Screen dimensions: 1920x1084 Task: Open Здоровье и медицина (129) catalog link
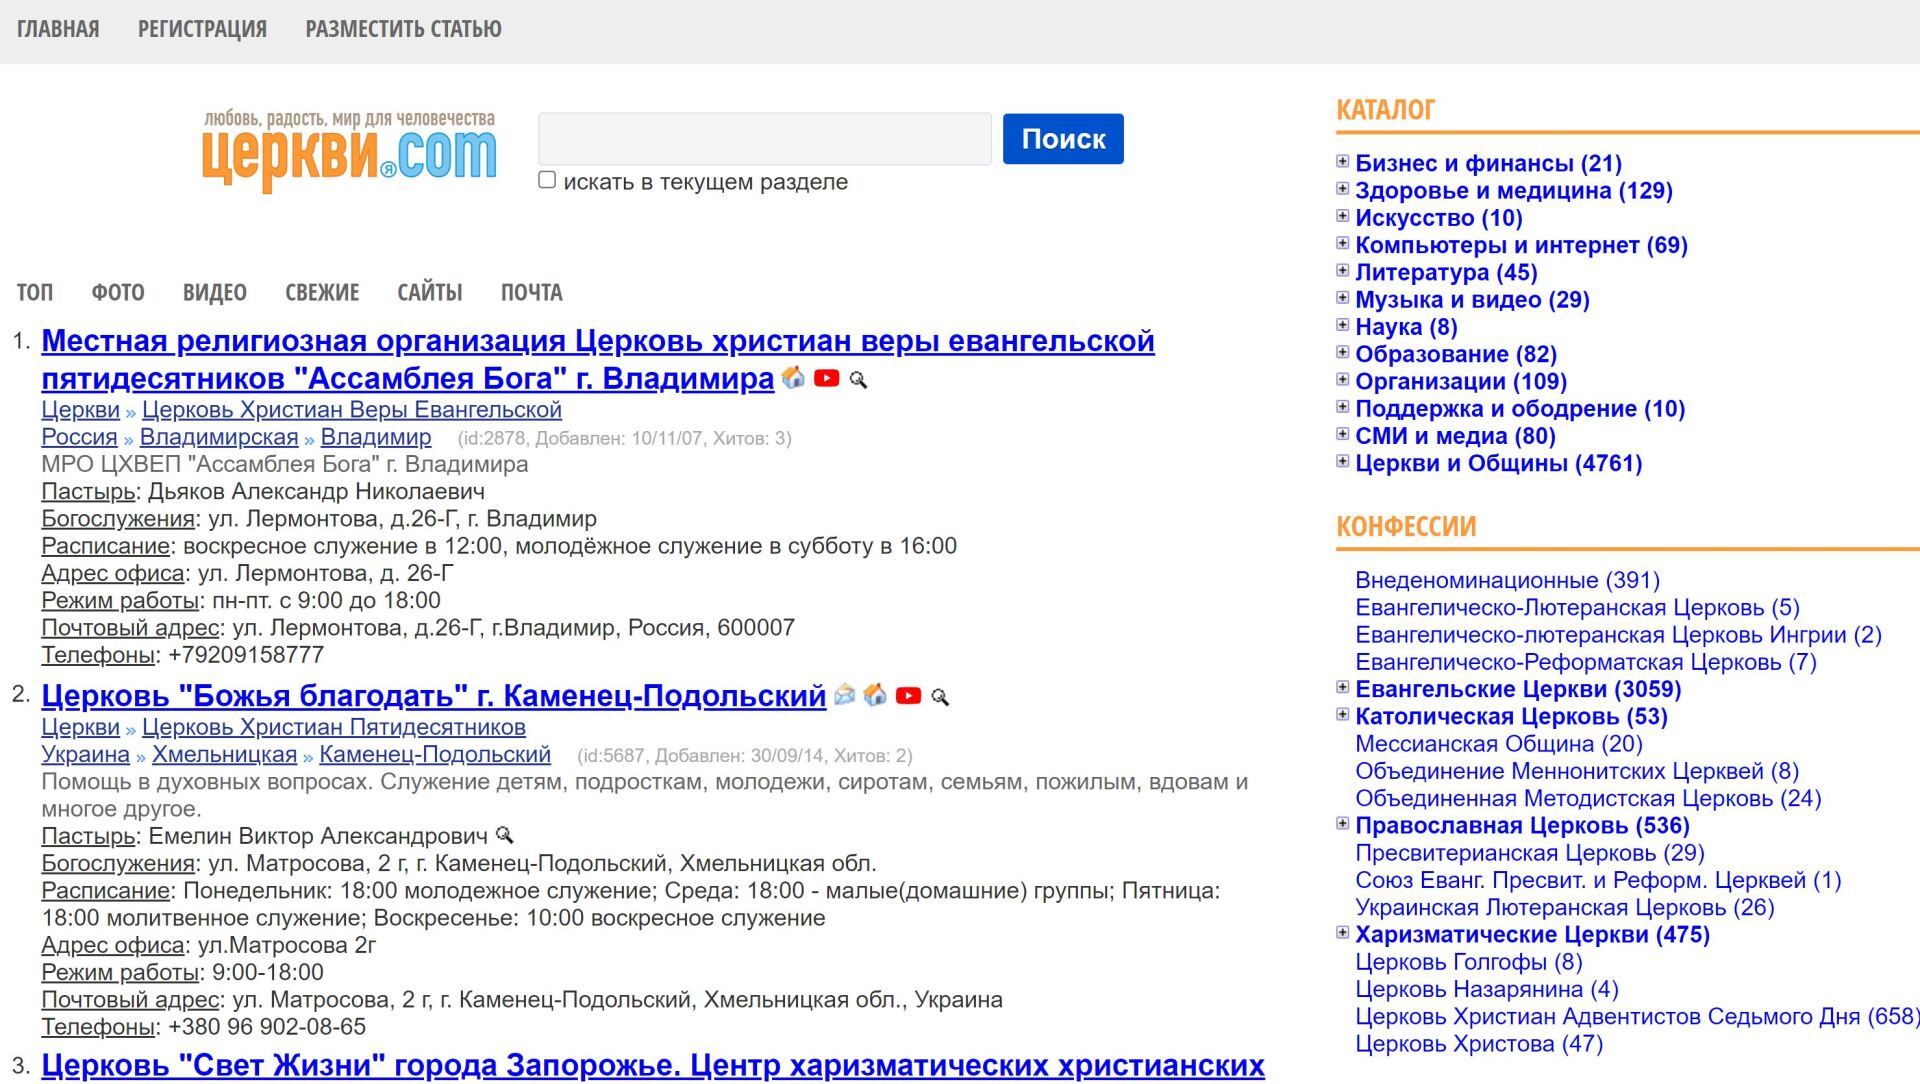tap(1514, 190)
